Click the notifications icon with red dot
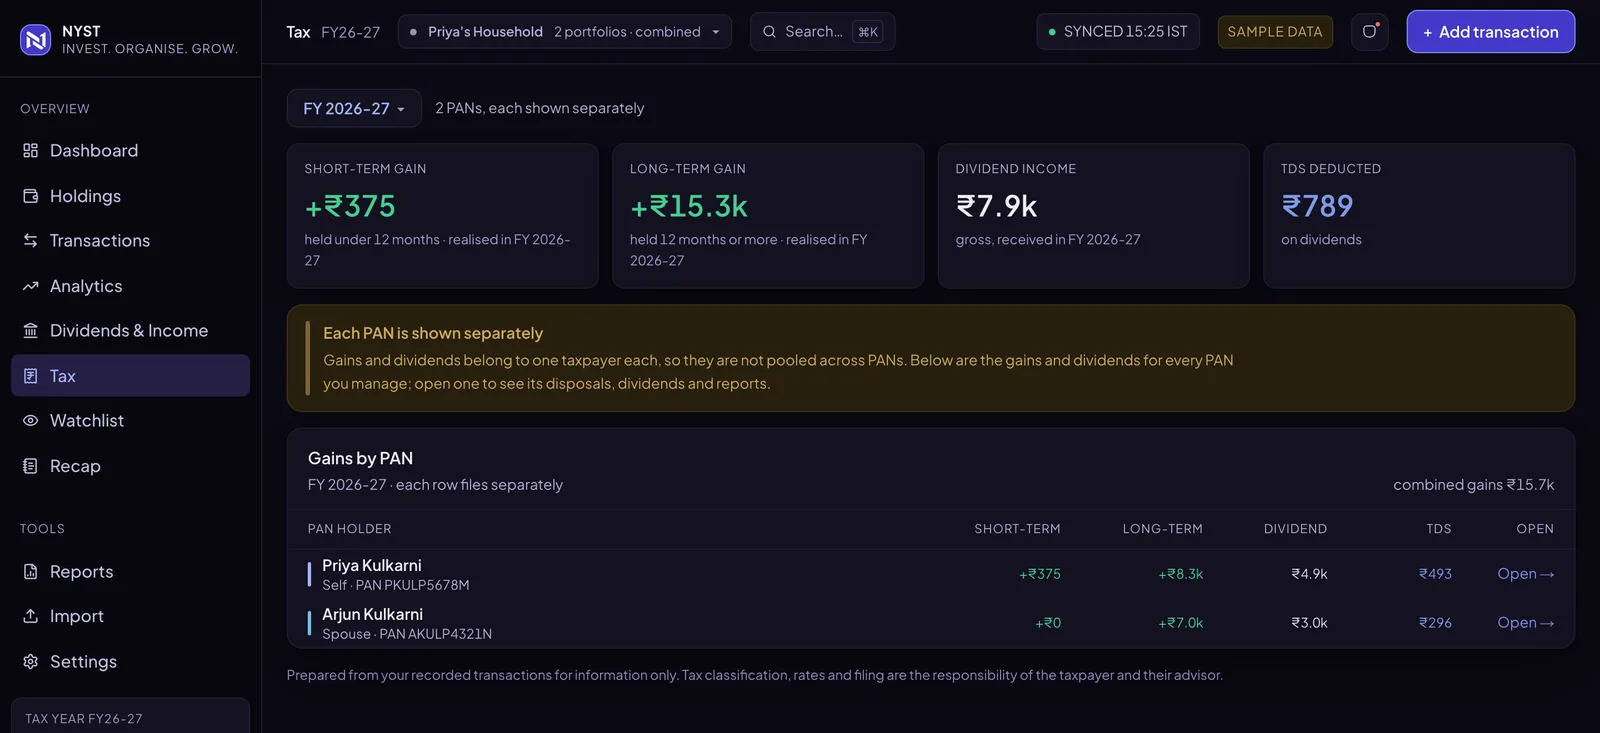 [1370, 32]
